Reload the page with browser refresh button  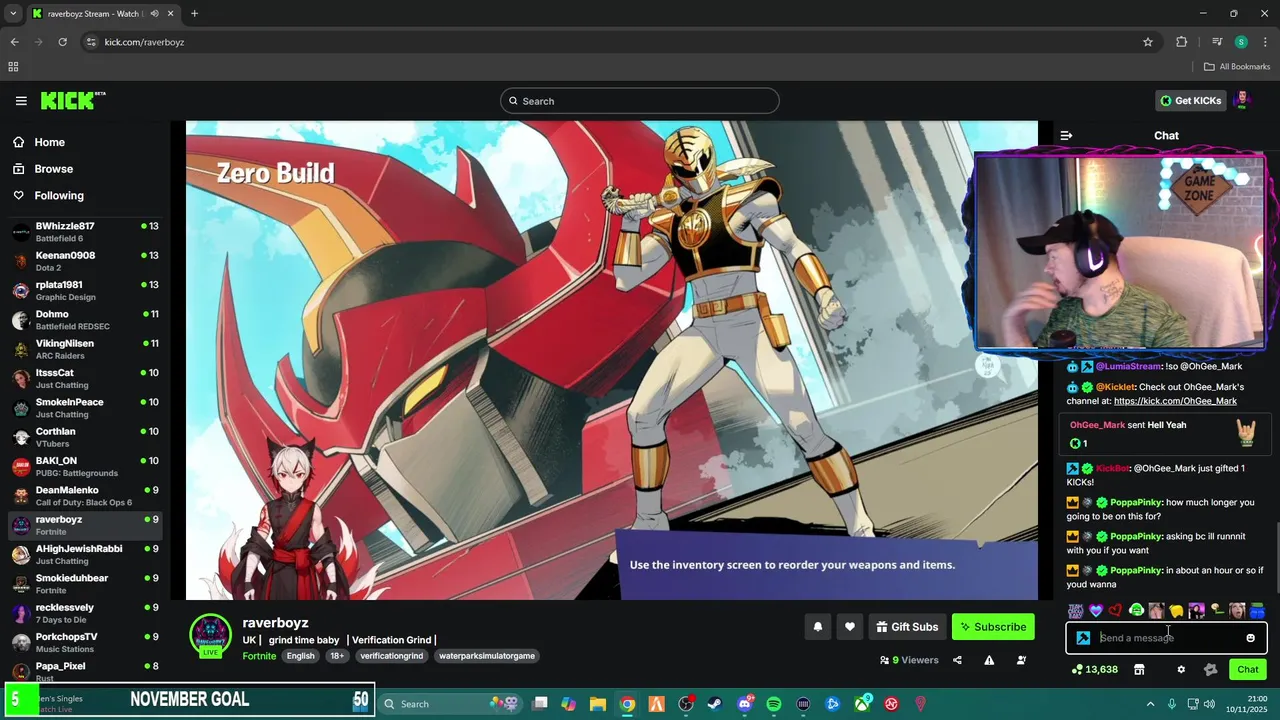pyautogui.click(x=62, y=42)
